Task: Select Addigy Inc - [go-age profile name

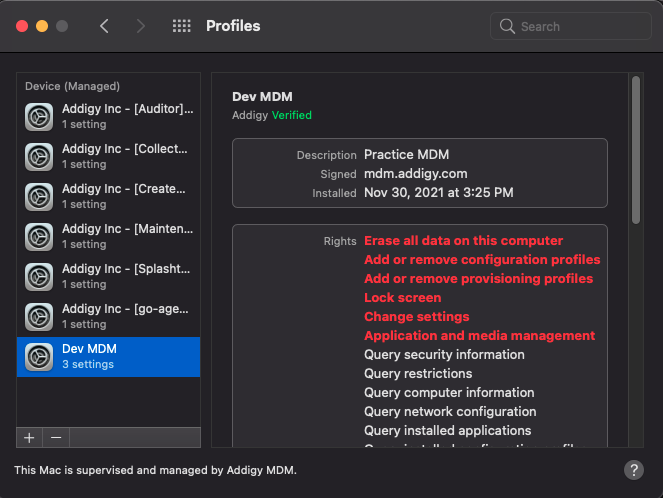Action: point(125,309)
